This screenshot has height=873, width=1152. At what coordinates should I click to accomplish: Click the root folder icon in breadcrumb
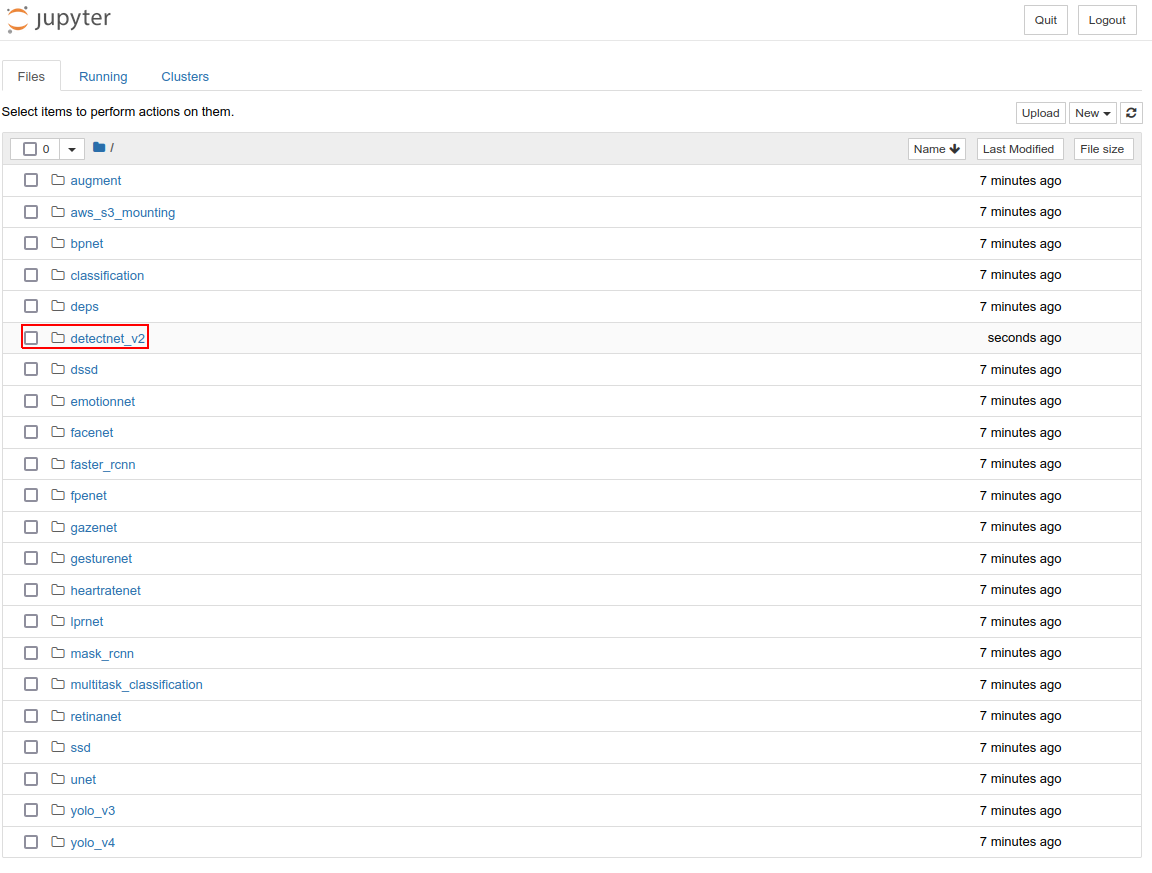[99, 148]
